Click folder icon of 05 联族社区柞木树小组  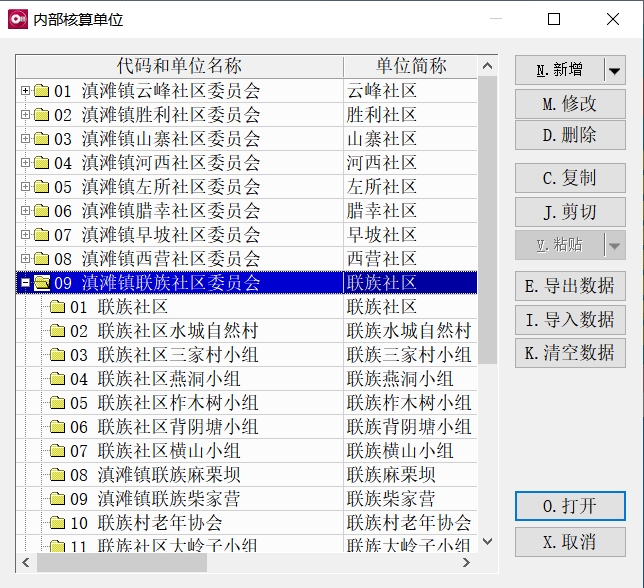(x=57, y=403)
